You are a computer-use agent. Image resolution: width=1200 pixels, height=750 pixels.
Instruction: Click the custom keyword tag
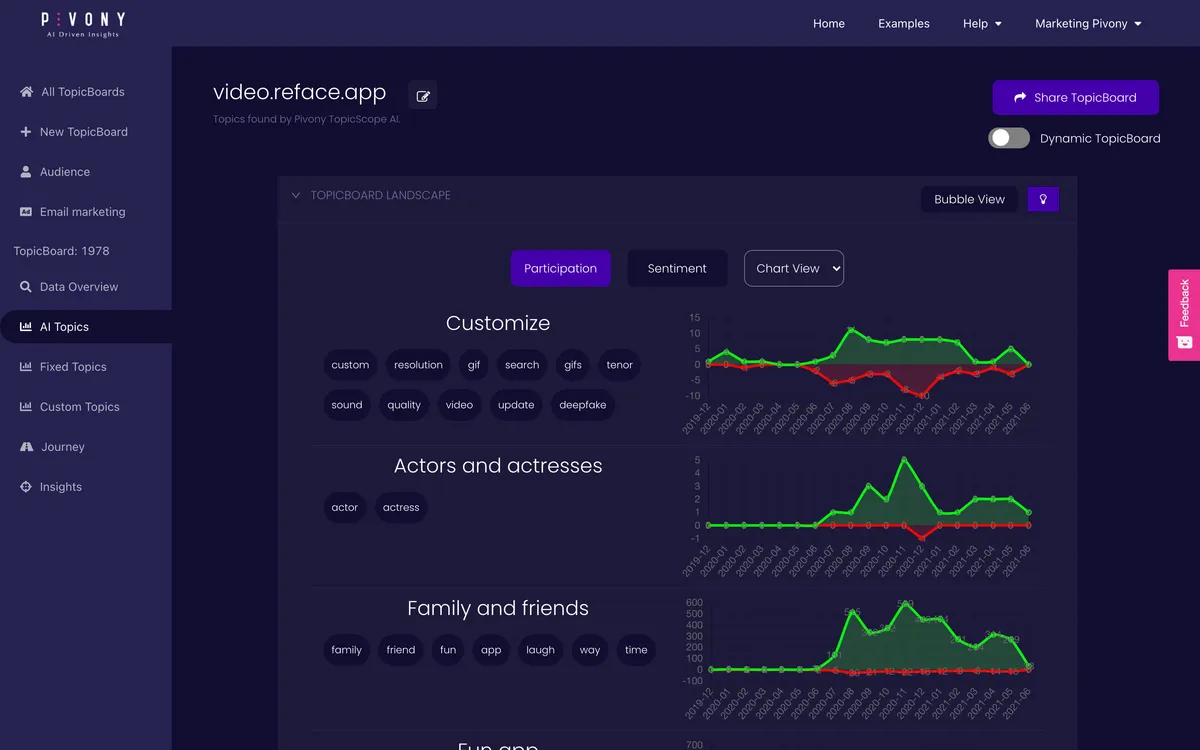(x=350, y=365)
